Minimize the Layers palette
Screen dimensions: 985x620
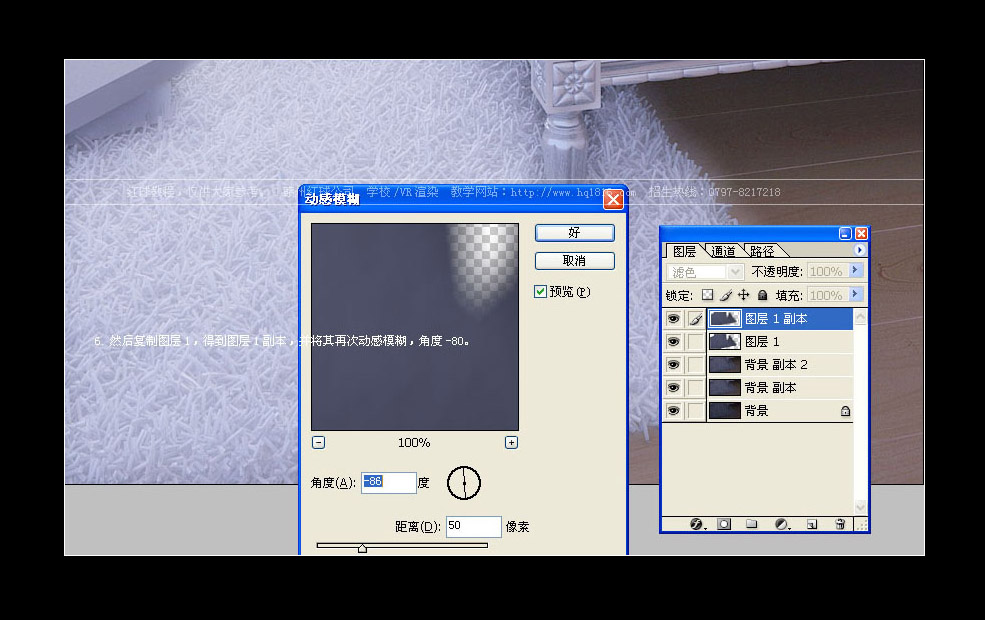[x=845, y=233]
